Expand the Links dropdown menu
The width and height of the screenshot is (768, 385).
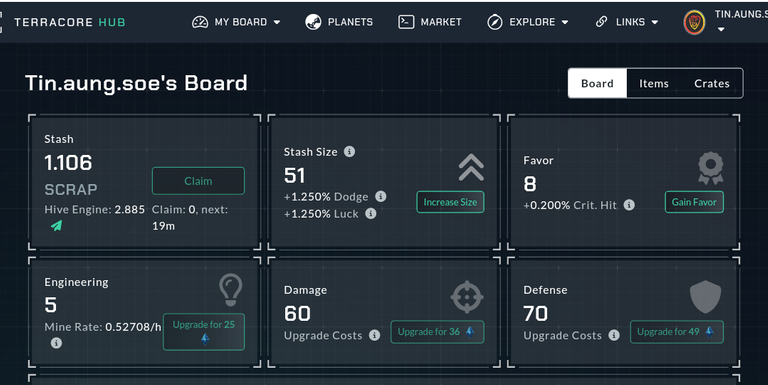tap(626, 22)
